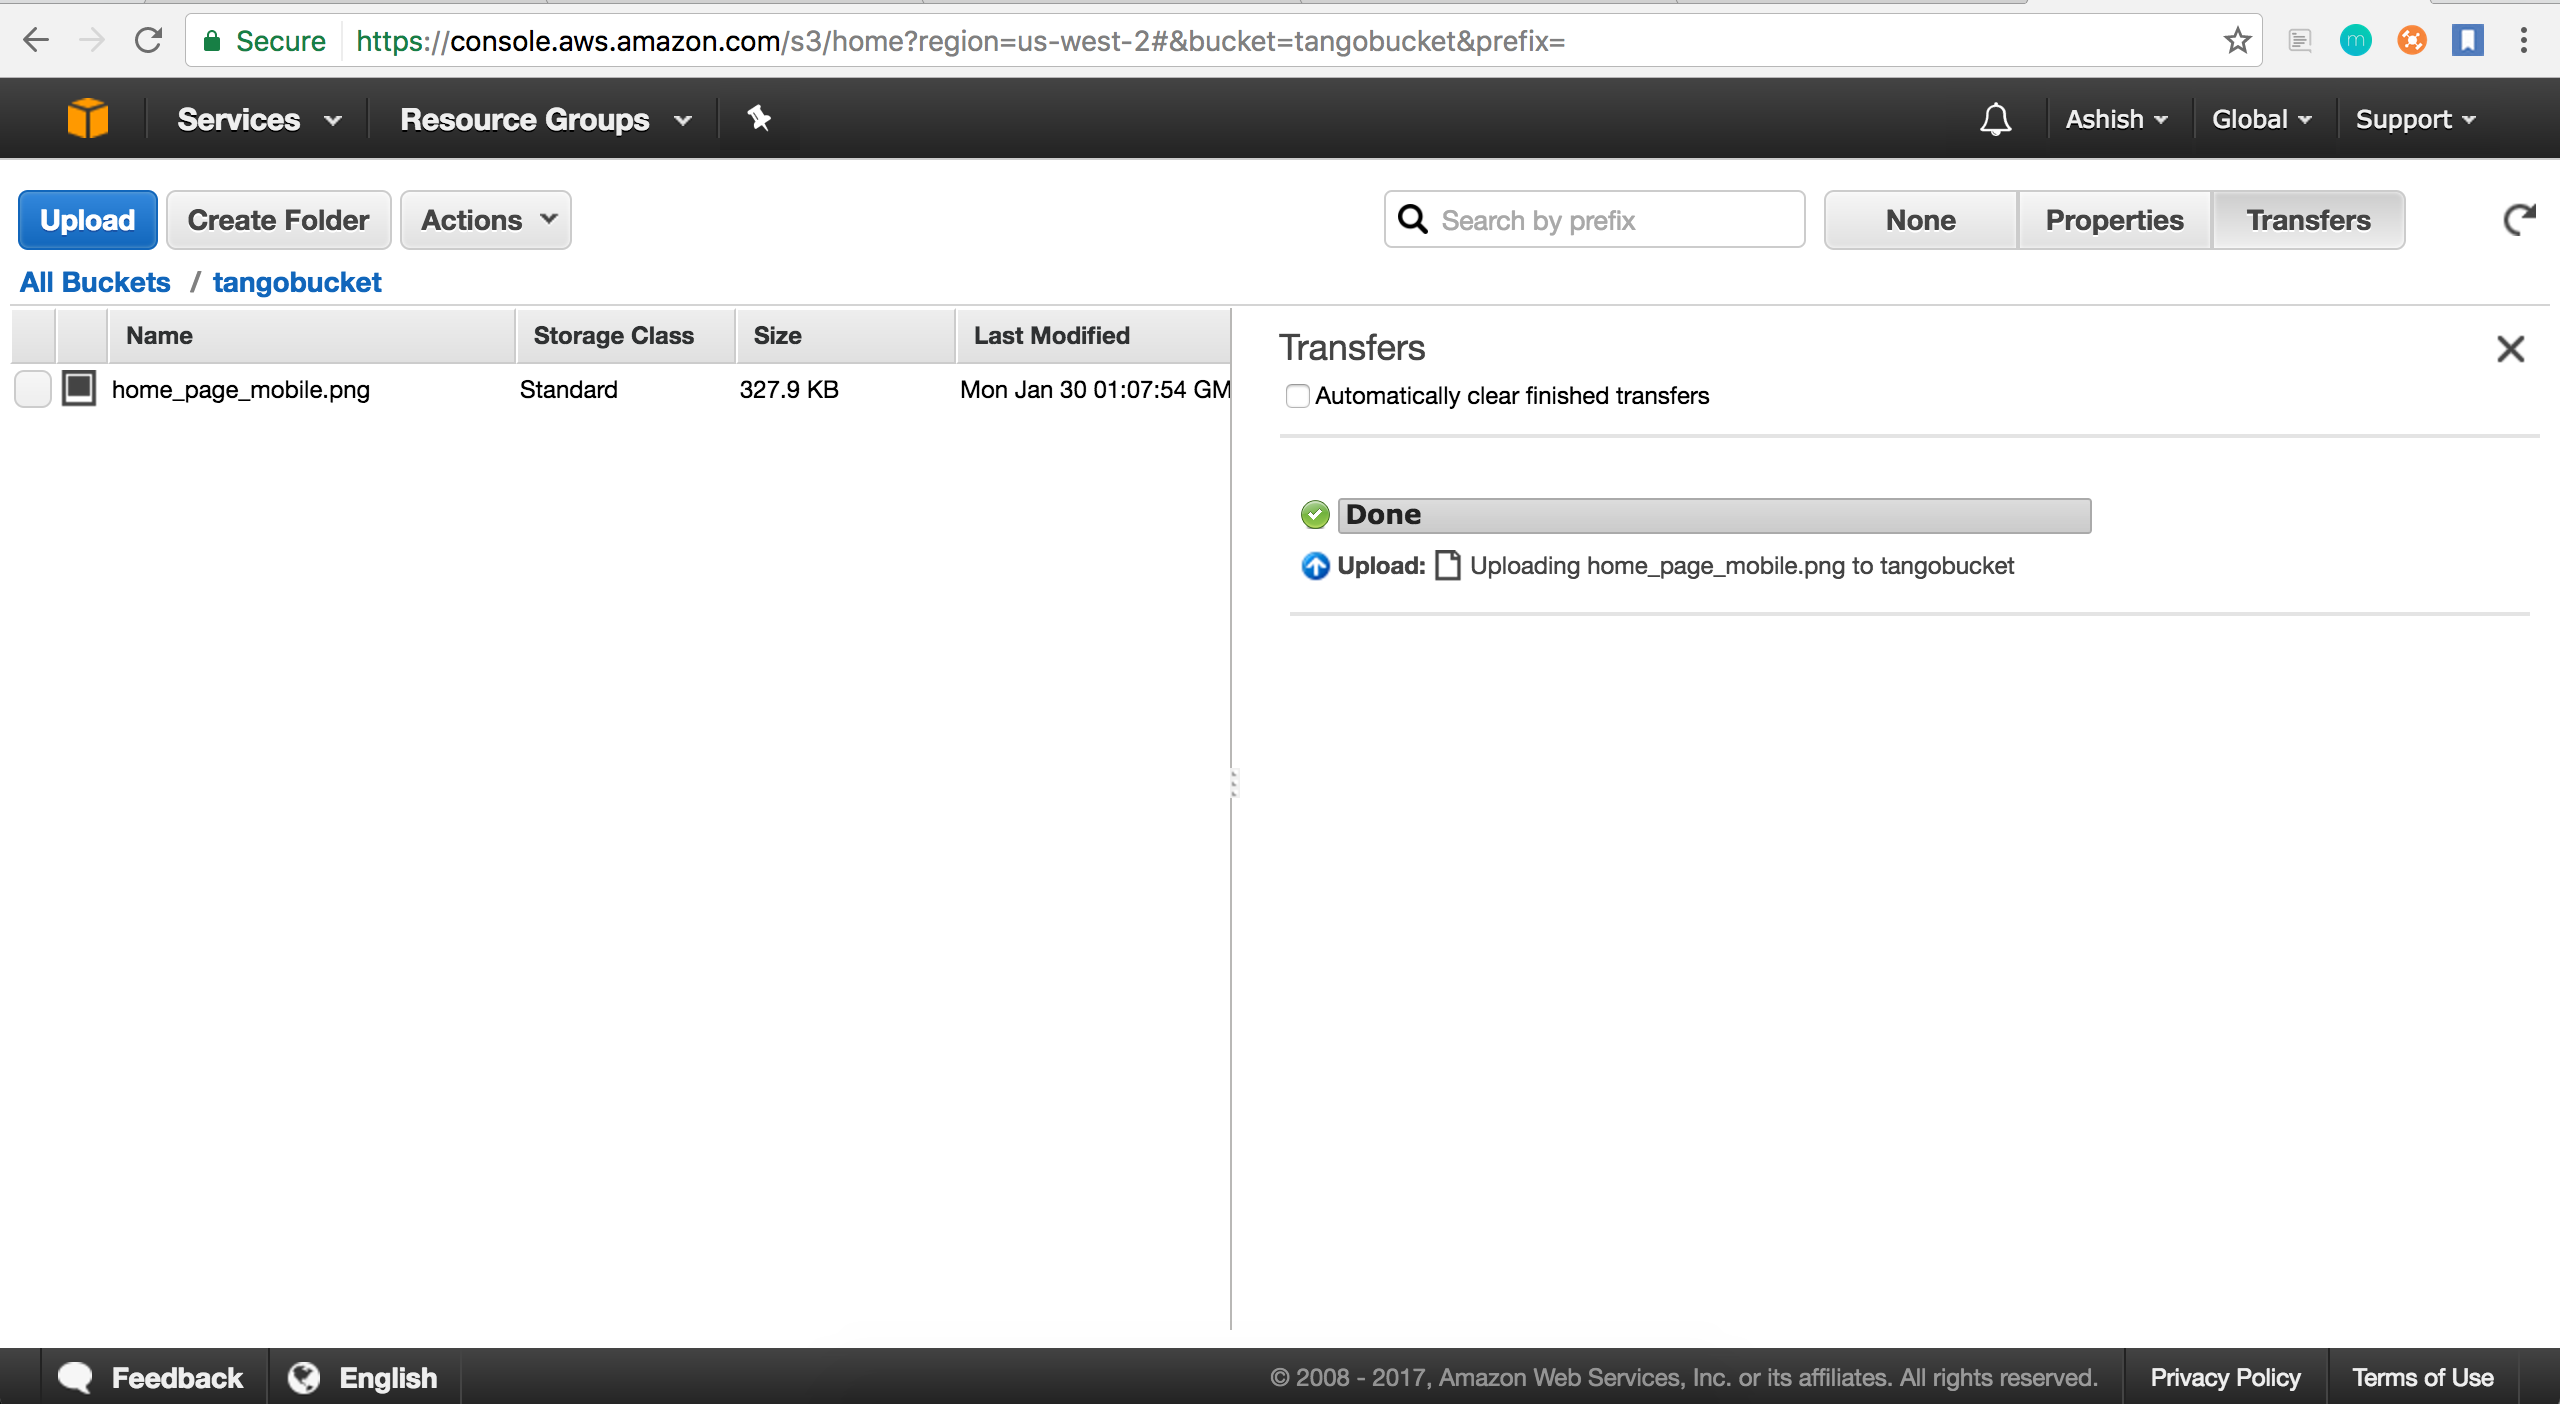
Task: Go to All Buckets breadcrumb link
Action: [95, 282]
